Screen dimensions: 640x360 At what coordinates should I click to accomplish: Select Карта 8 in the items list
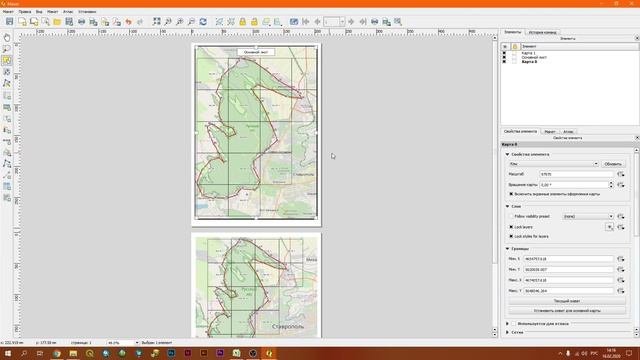(x=529, y=62)
